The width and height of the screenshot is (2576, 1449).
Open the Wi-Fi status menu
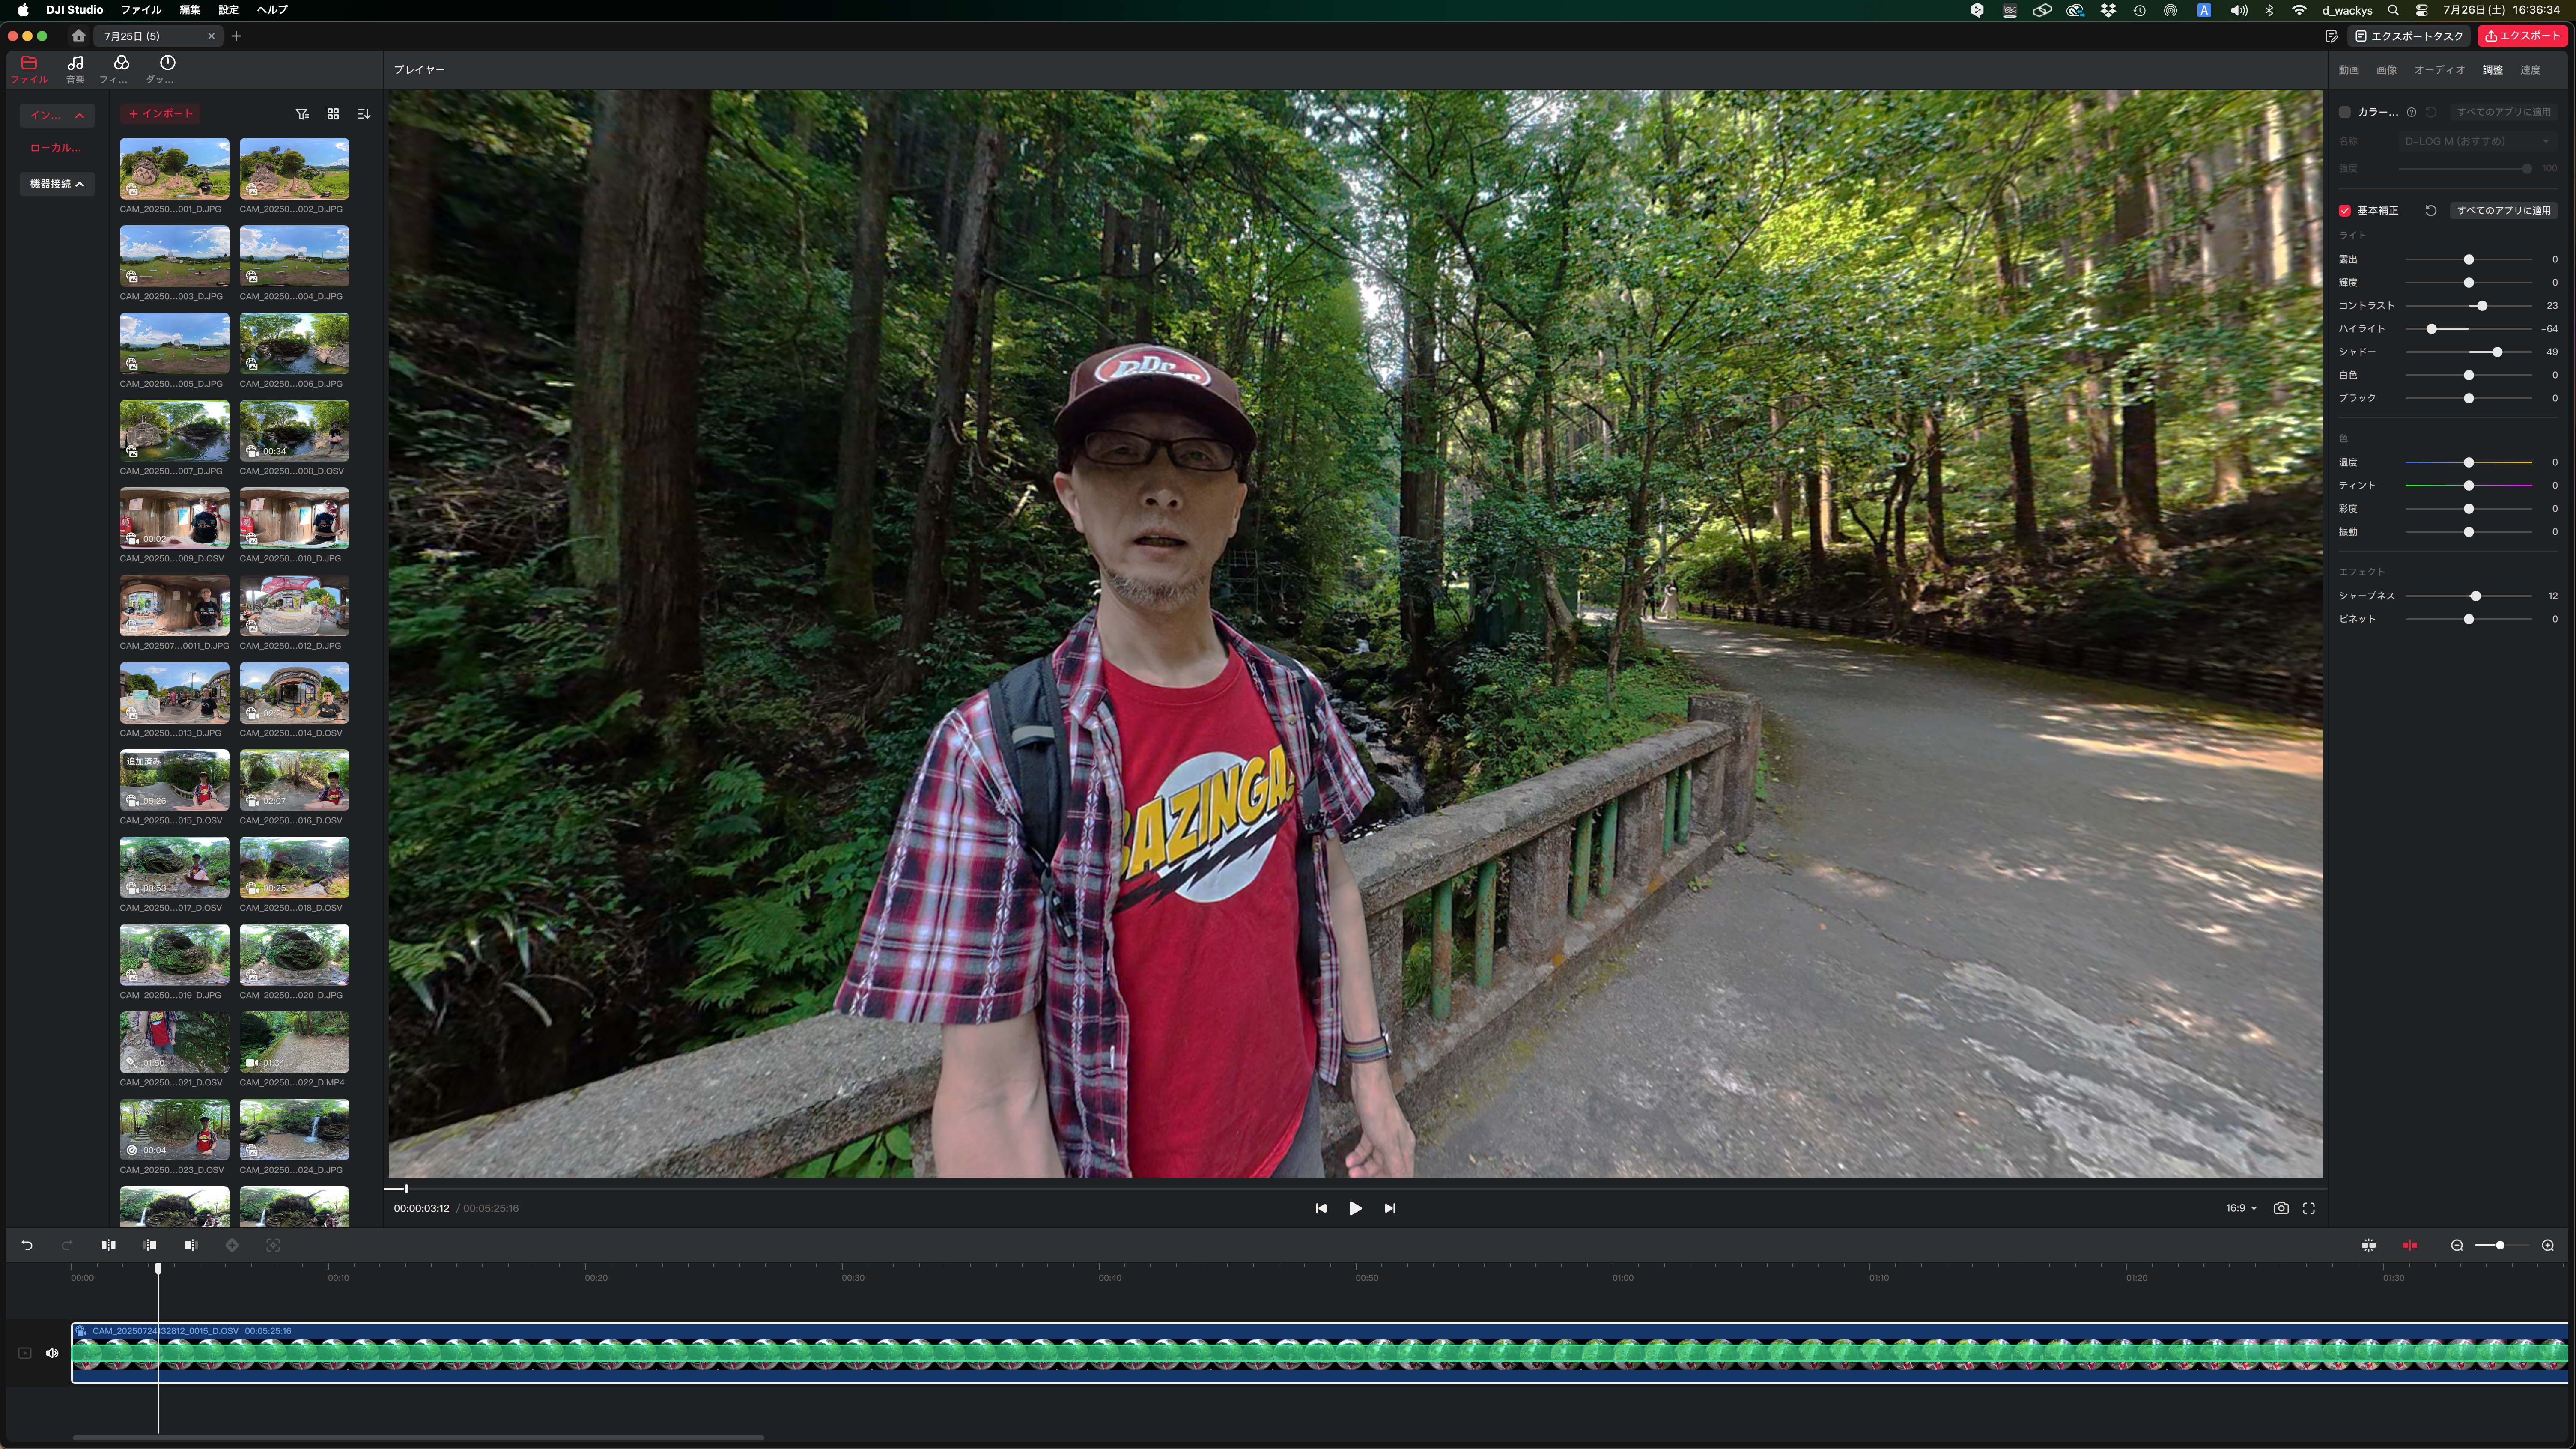2300,10
